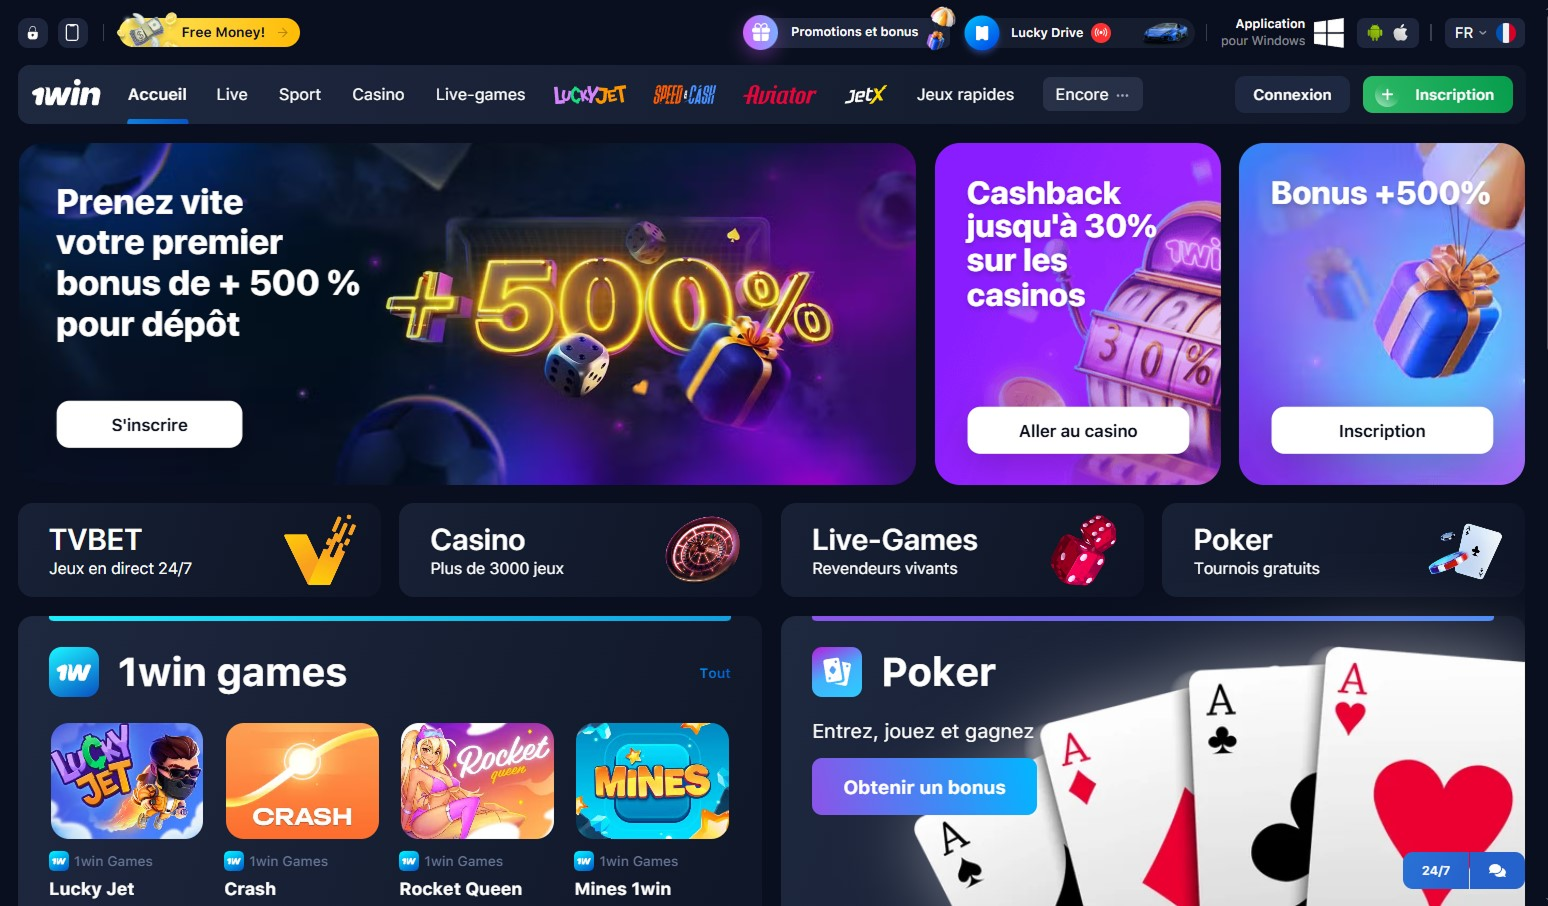Screen dimensions: 1548x906
Task: Click the Apple app download icon
Action: click(x=1401, y=33)
